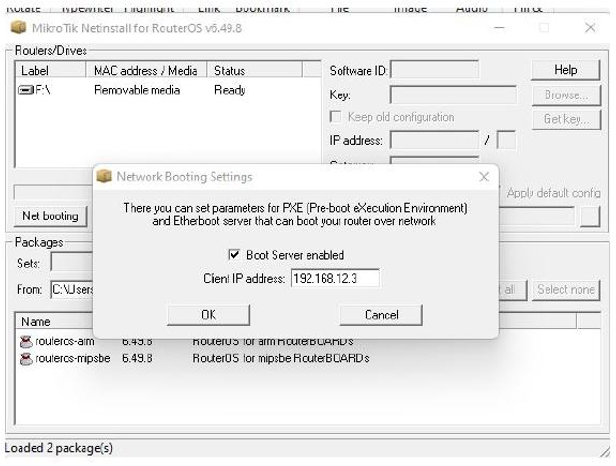Click OK in Network Booting Settings
The width and height of the screenshot is (616, 466).
pos(208,315)
